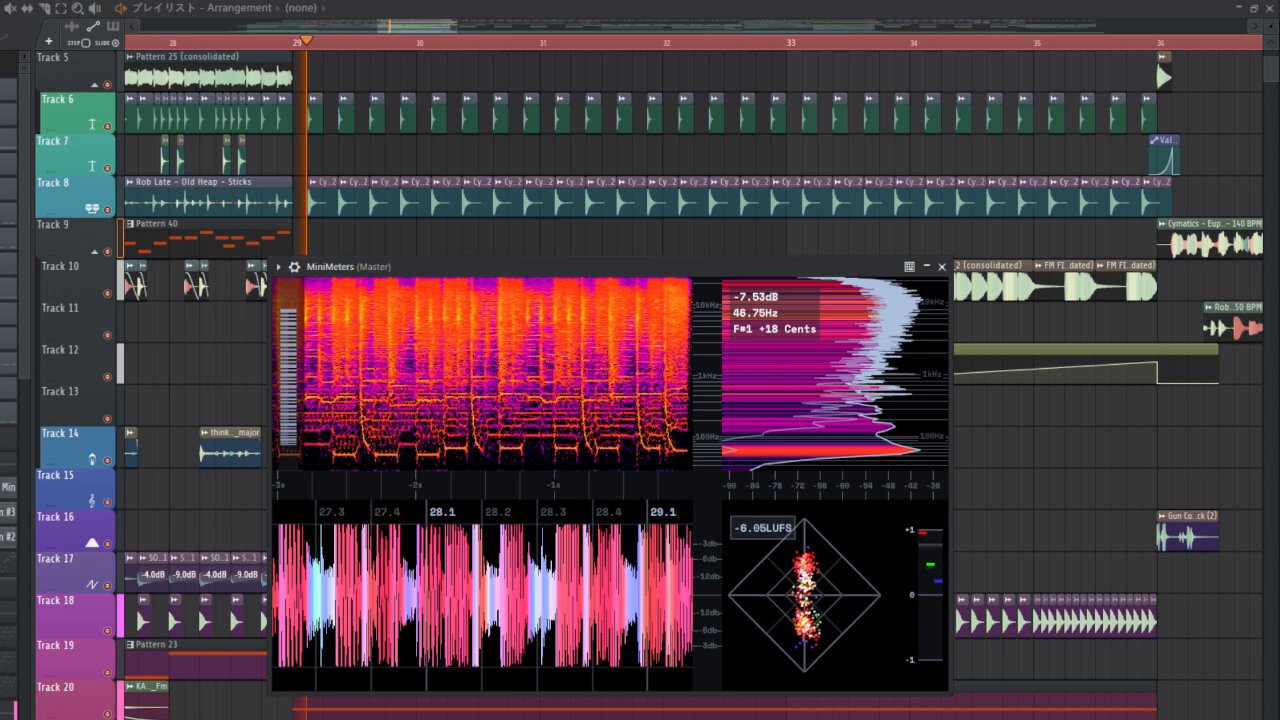Click the treble clef icon on Track 15
This screenshot has width=1280, height=720.
92,501
